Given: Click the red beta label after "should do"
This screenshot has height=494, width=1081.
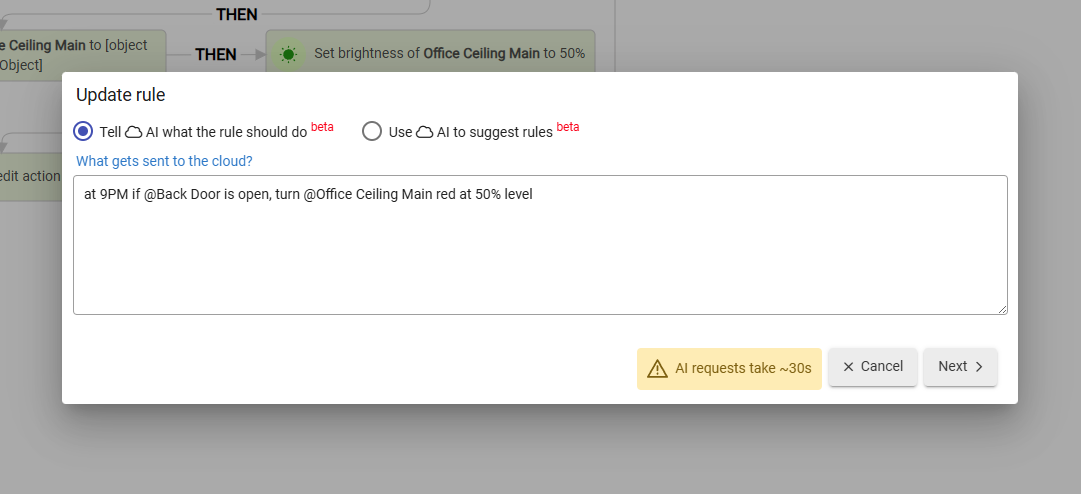Looking at the screenshot, I should [x=322, y=127].
